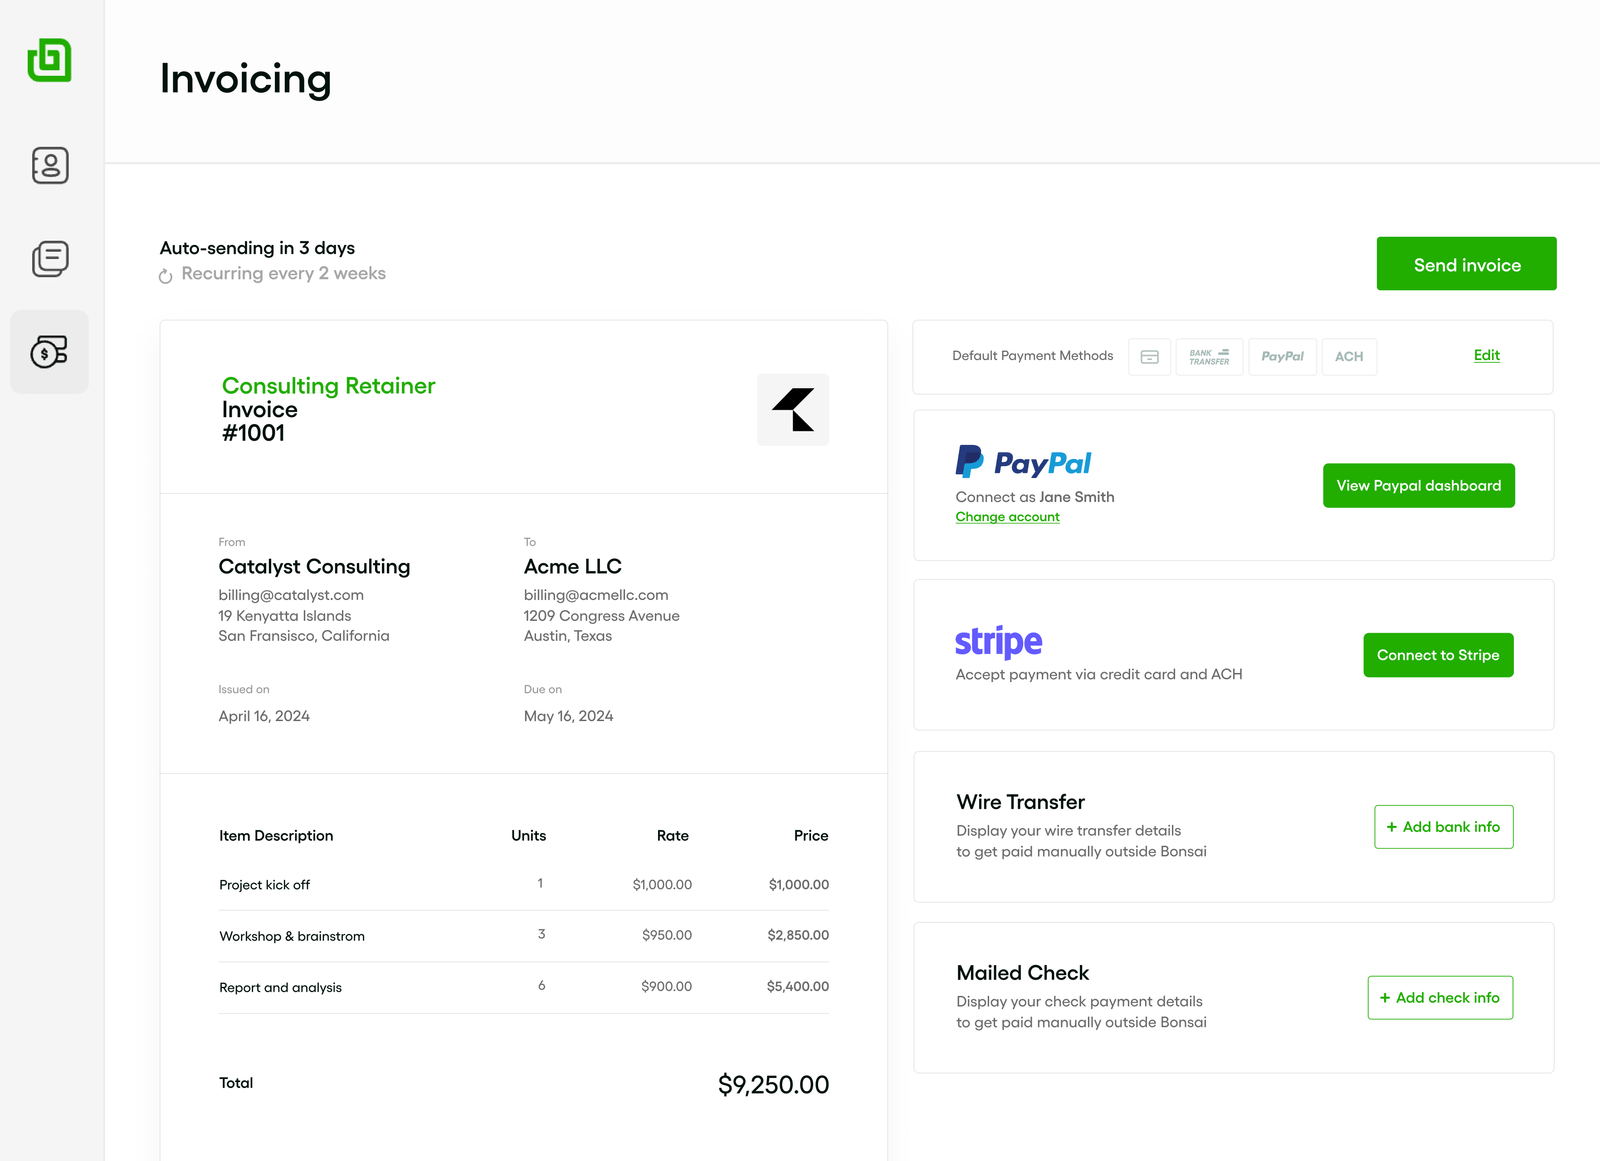Click the Stripe logo
This screenshot has width=1600, height=1161.
(998, 642)
